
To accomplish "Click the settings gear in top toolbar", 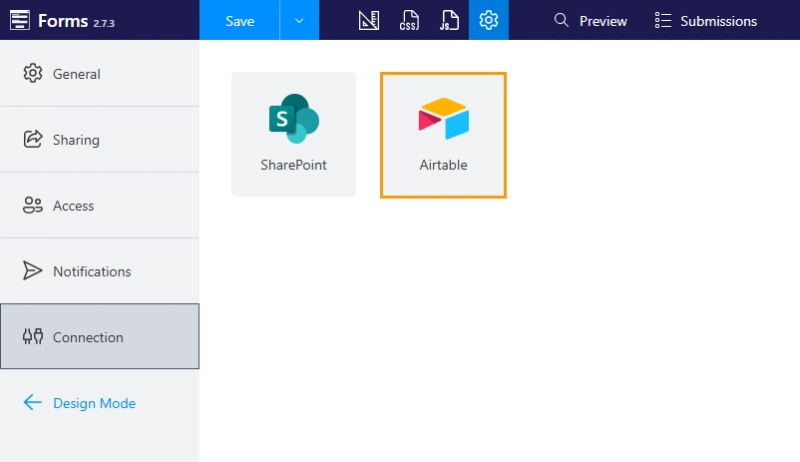I will coord(488,20).
